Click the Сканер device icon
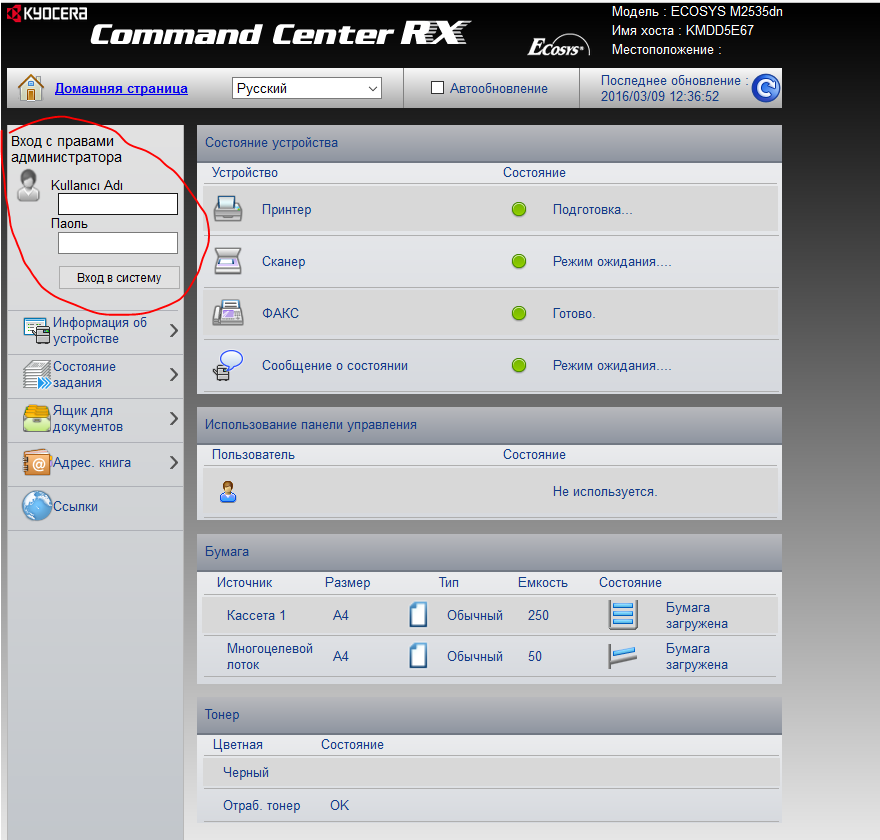 [x=228, y=261]
